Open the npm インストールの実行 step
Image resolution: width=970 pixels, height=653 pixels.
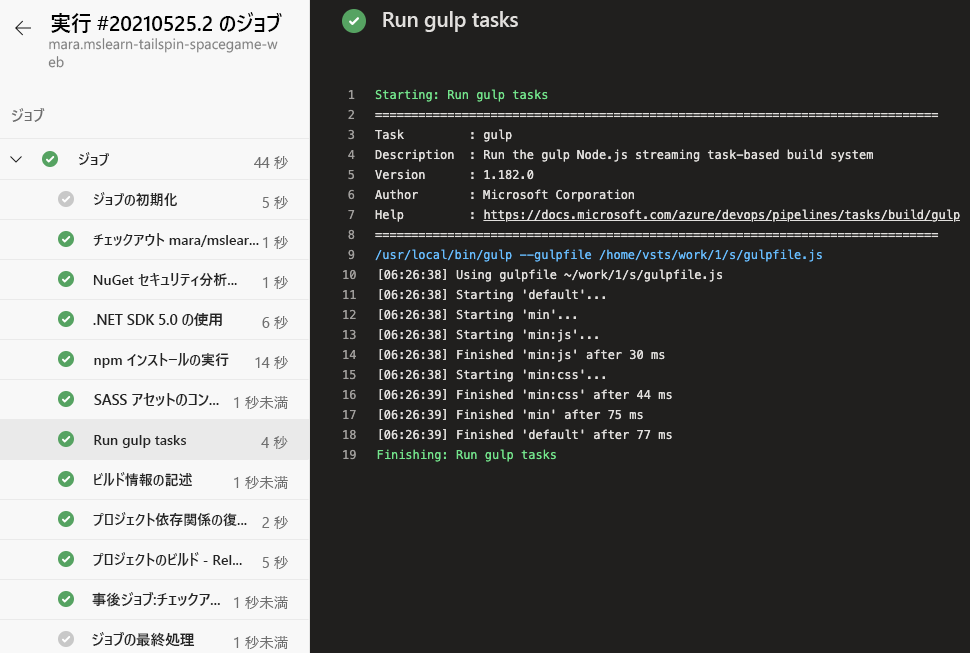tap(155, 360)
